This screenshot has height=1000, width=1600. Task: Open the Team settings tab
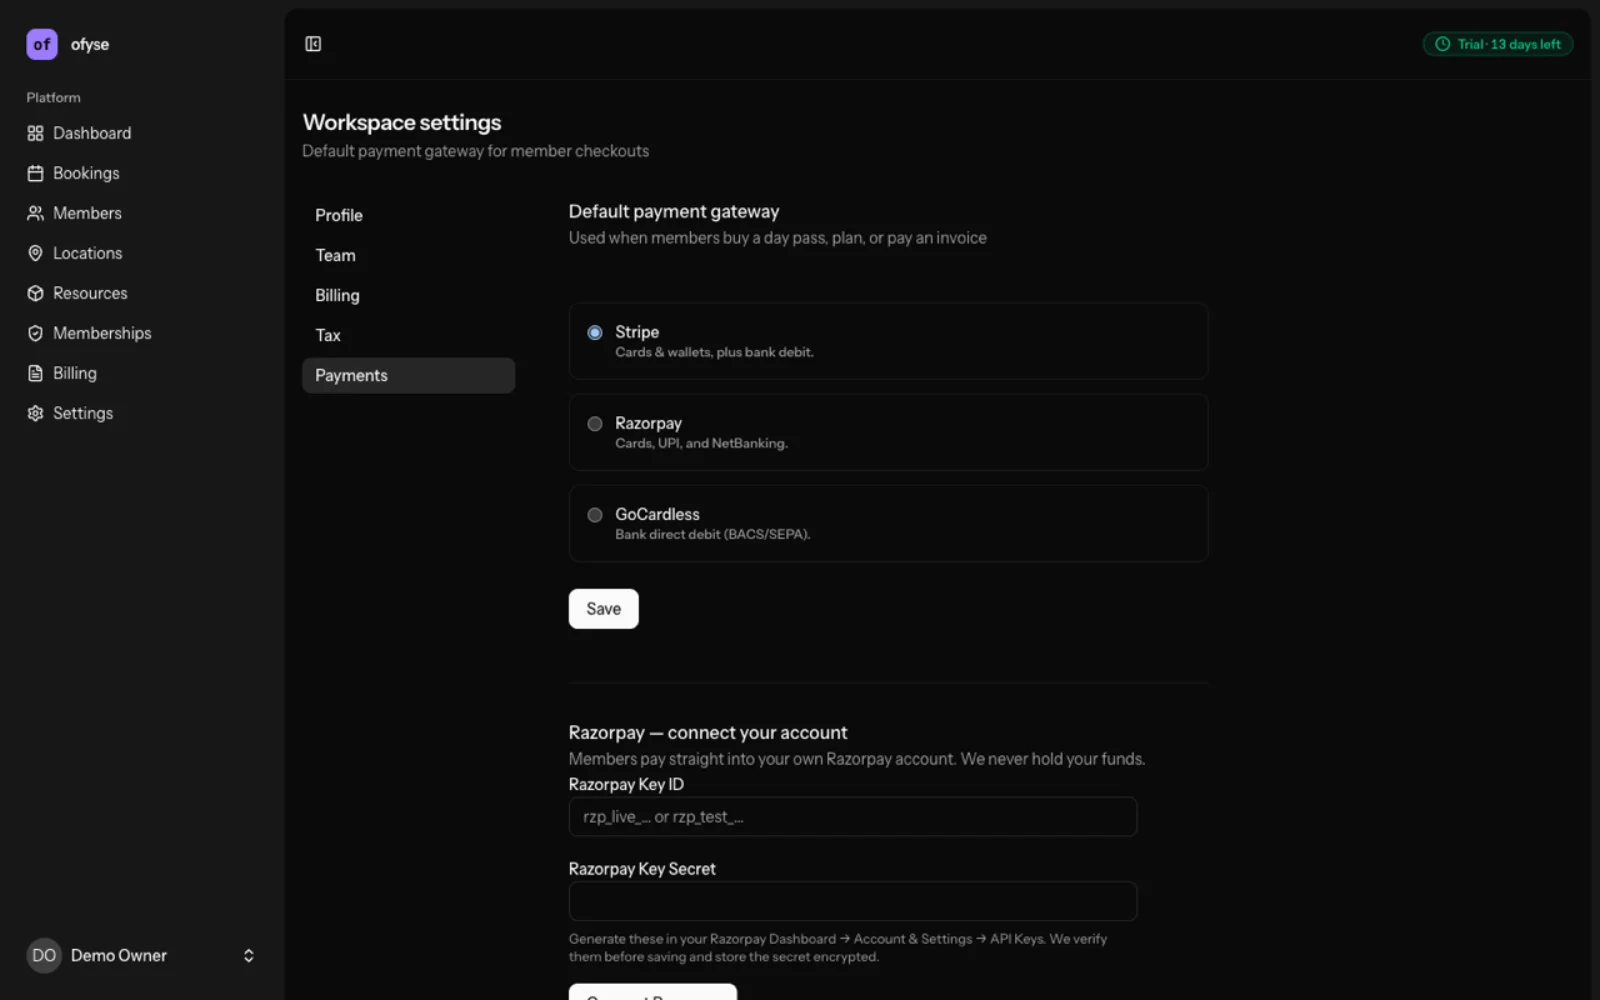coord(408,255)
